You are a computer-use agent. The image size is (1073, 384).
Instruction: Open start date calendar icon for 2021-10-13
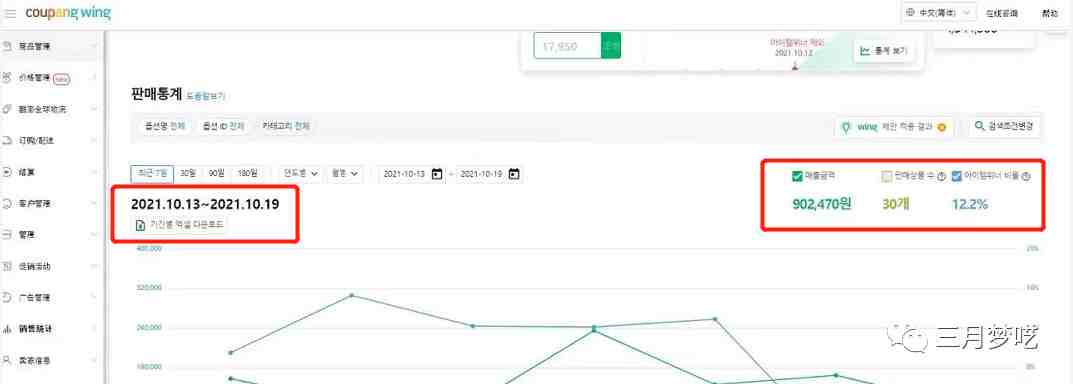click(x=437, y=174)
